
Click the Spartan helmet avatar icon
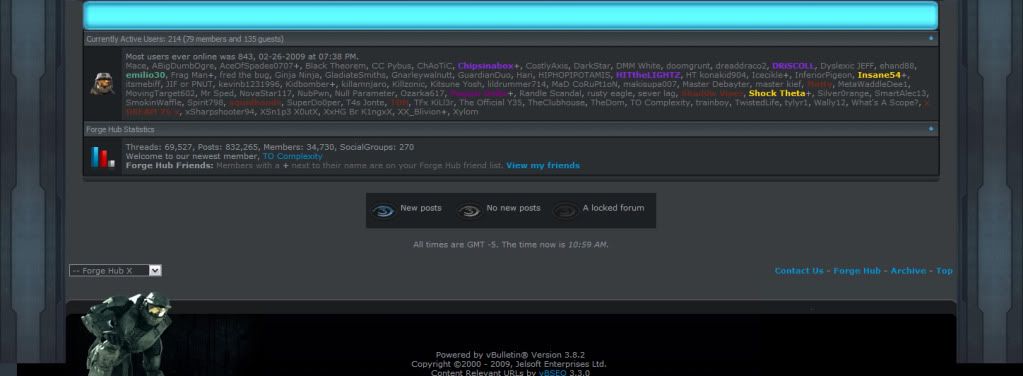[x=102, y=84]
